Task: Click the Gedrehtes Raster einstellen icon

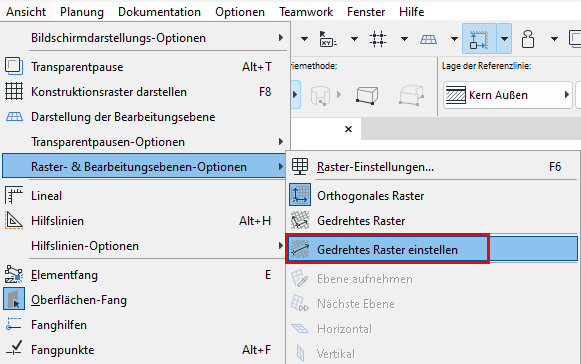Action: pos(300,249)
